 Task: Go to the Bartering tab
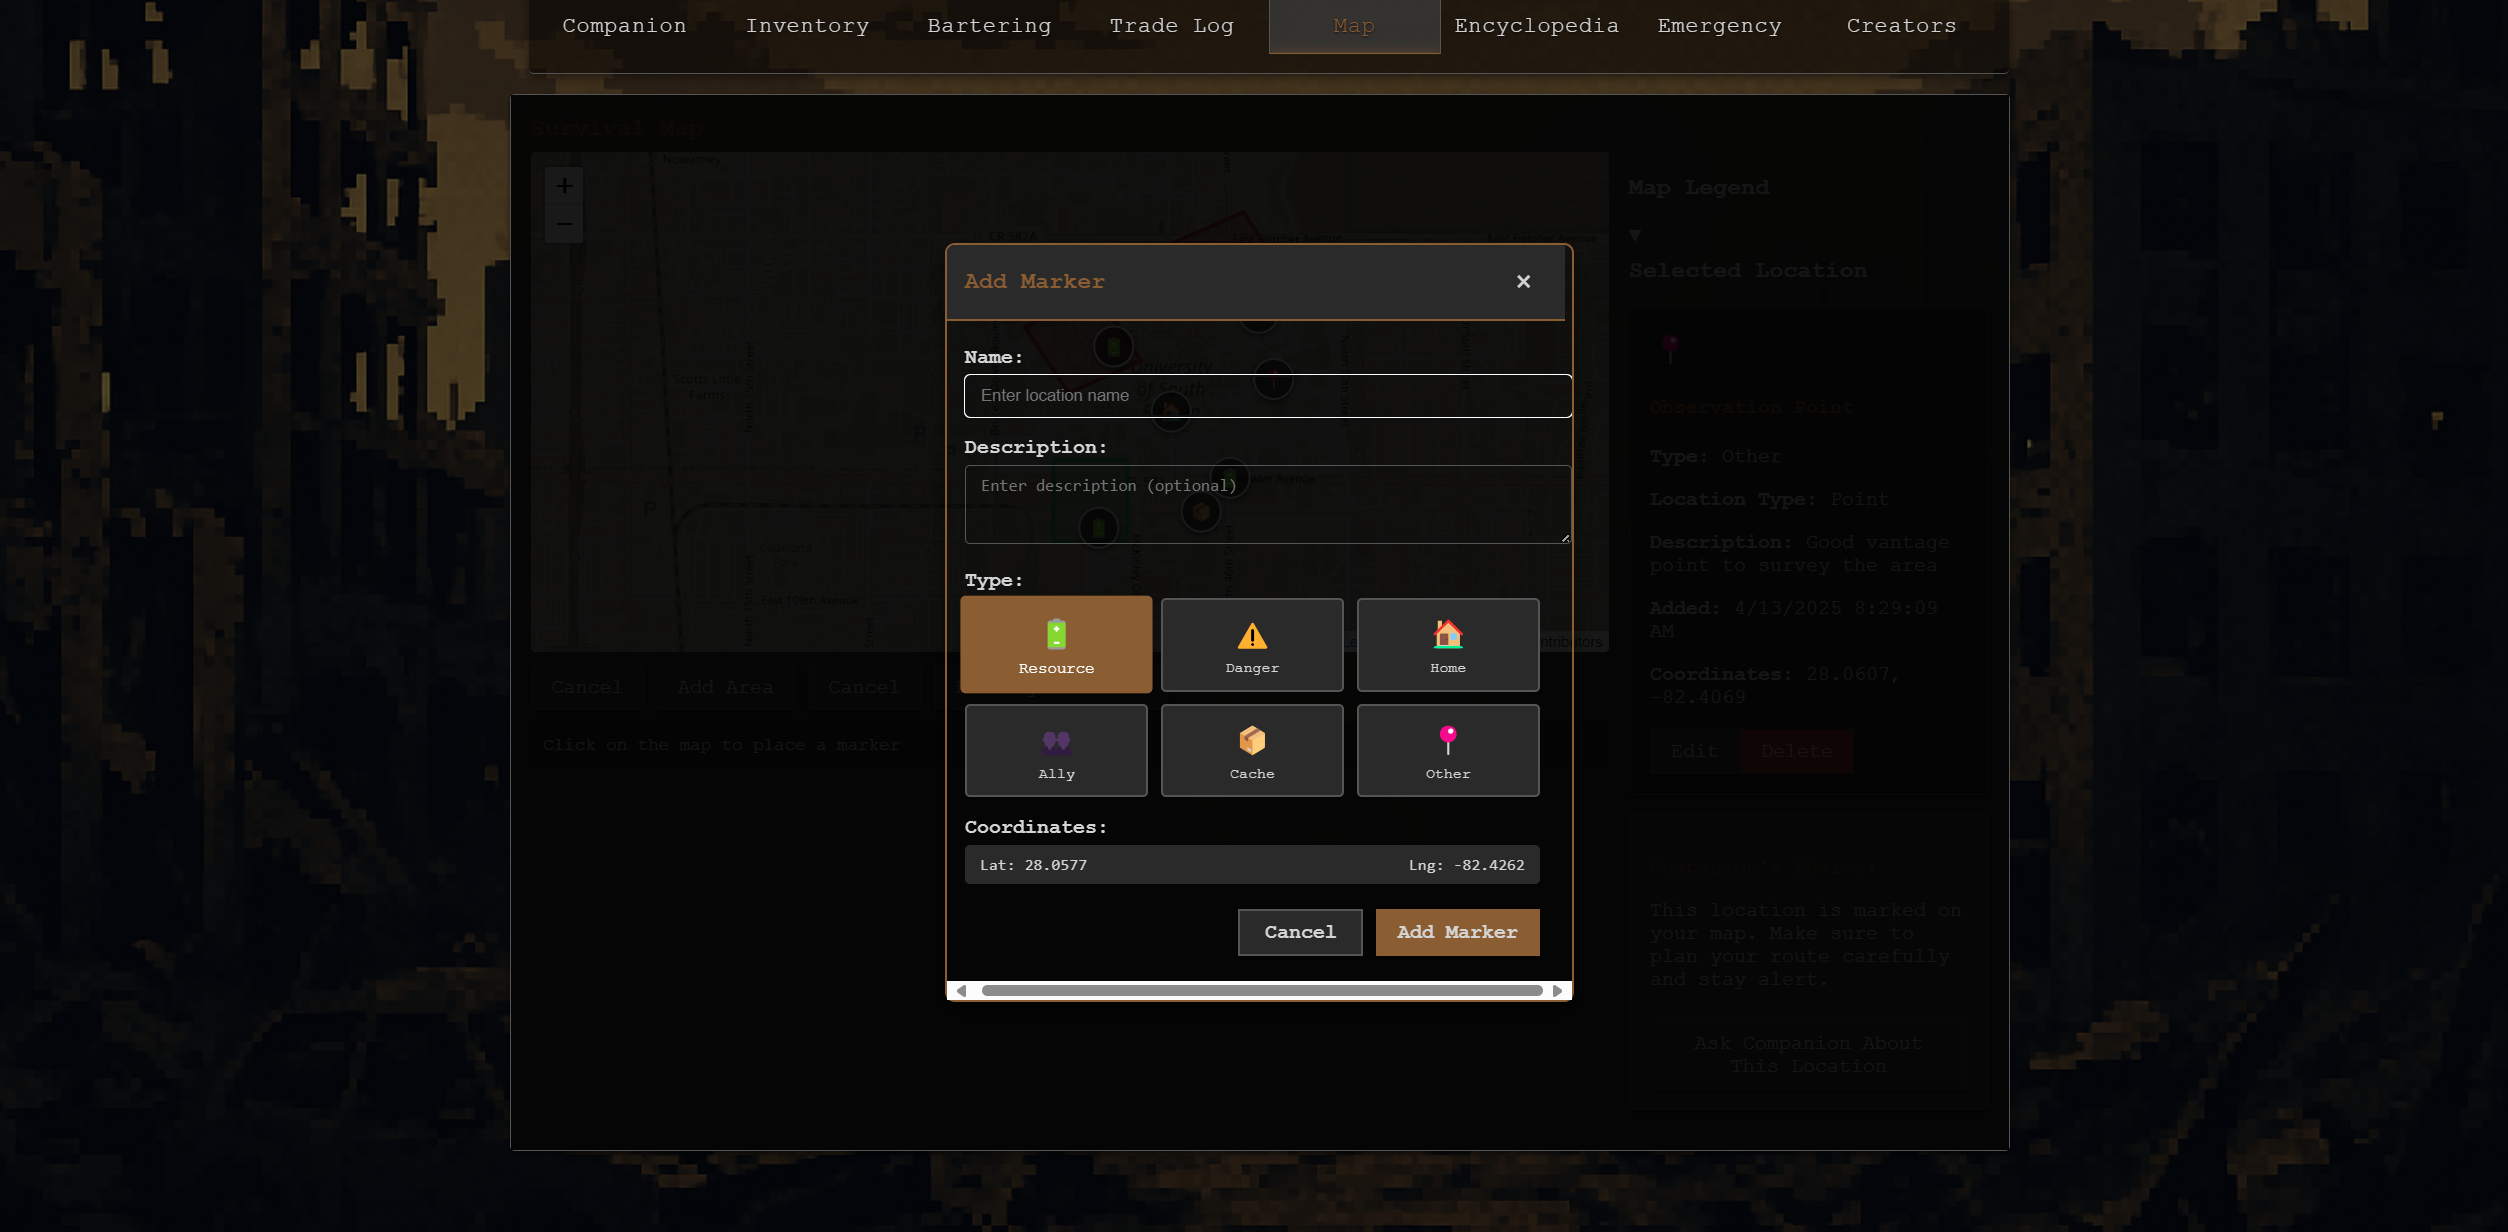point(989,26)
